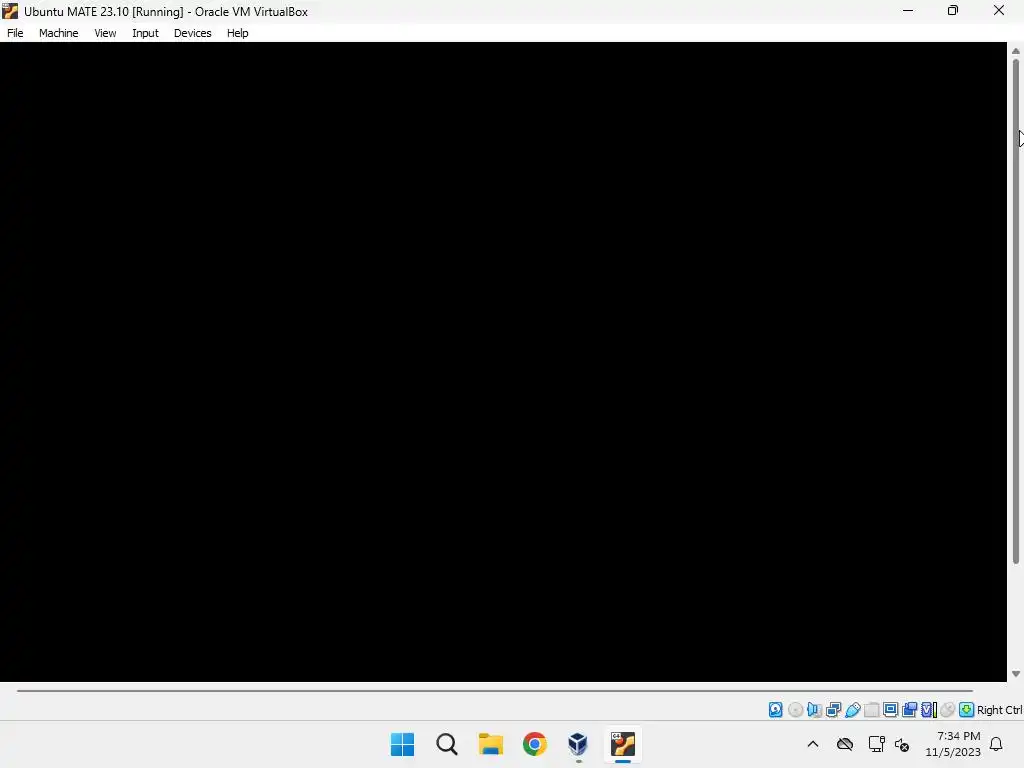The image size is (1024, 768).
Task: Click the muted volume tray icon
Action: click(x=902, y=744)
